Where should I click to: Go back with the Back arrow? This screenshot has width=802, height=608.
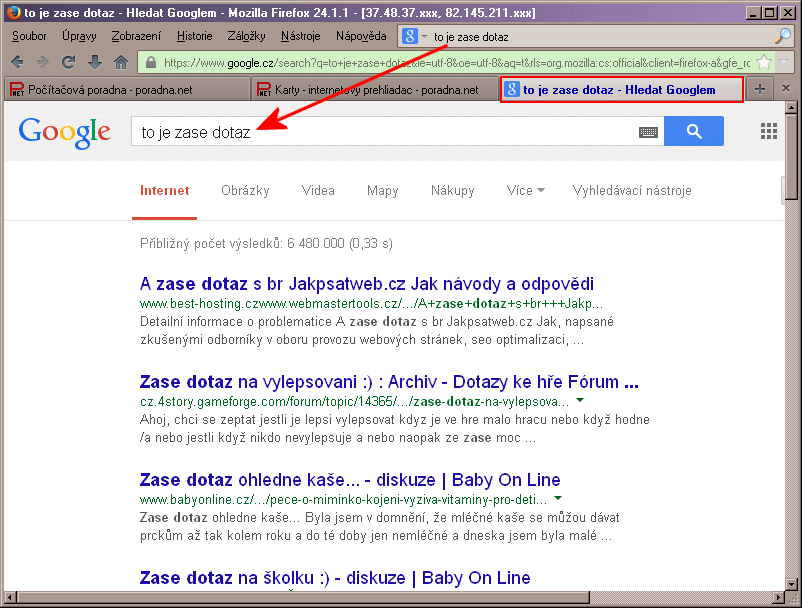point(17,62)
